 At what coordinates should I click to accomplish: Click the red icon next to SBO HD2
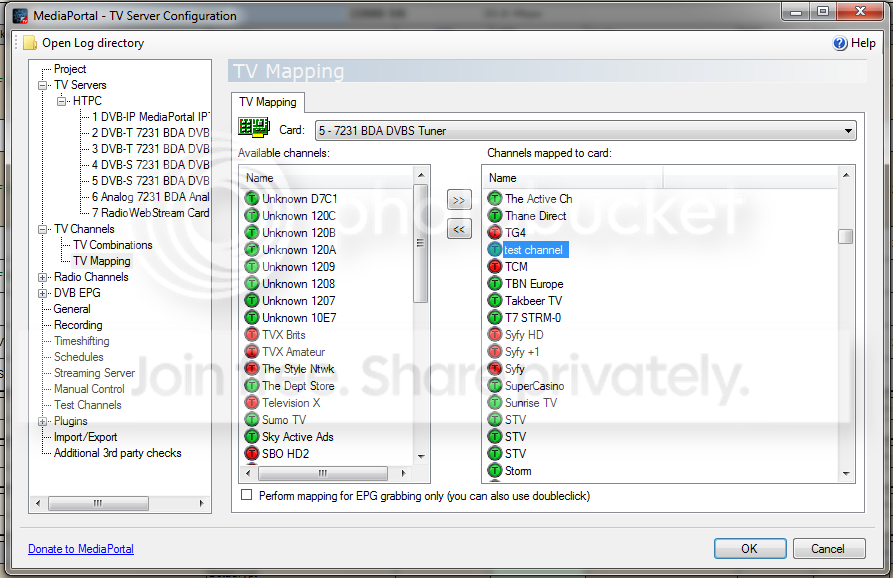(x=251, y=454)
